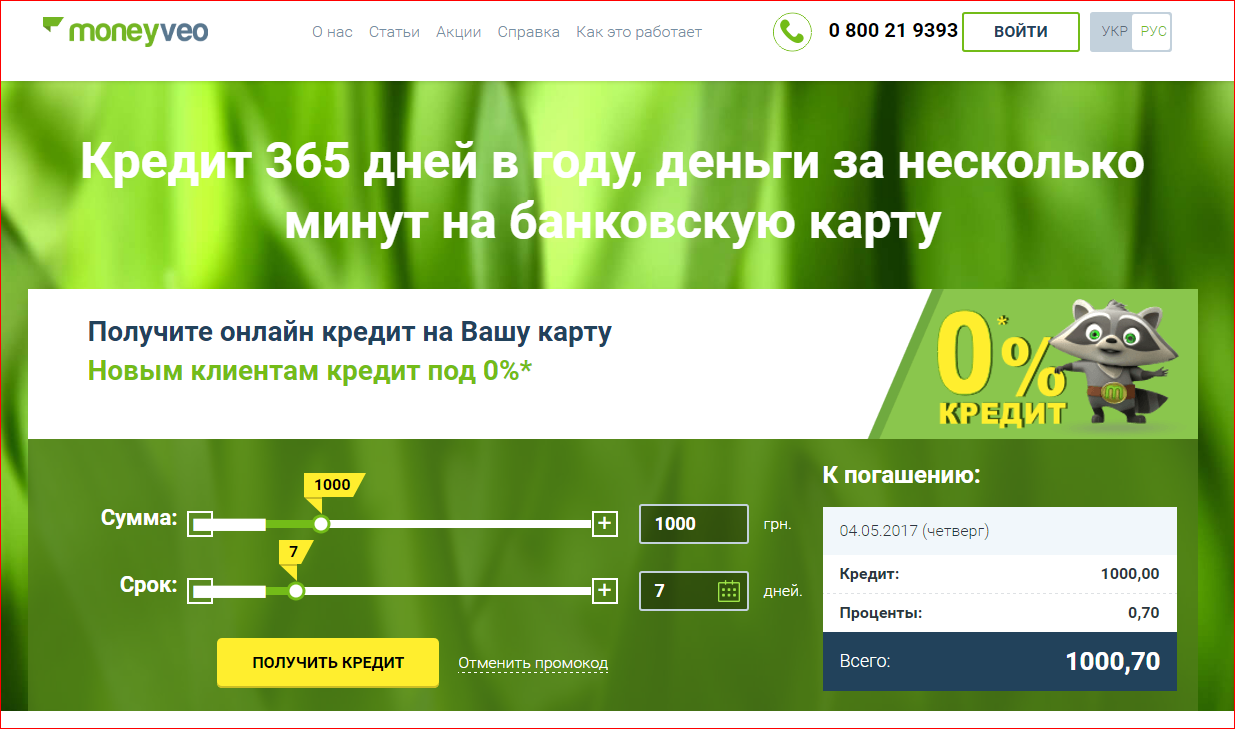Viewport: 1235px width, 729px height.
Task: Go to the Акции section
Action: pyautogui.click(x=458, y=32)
